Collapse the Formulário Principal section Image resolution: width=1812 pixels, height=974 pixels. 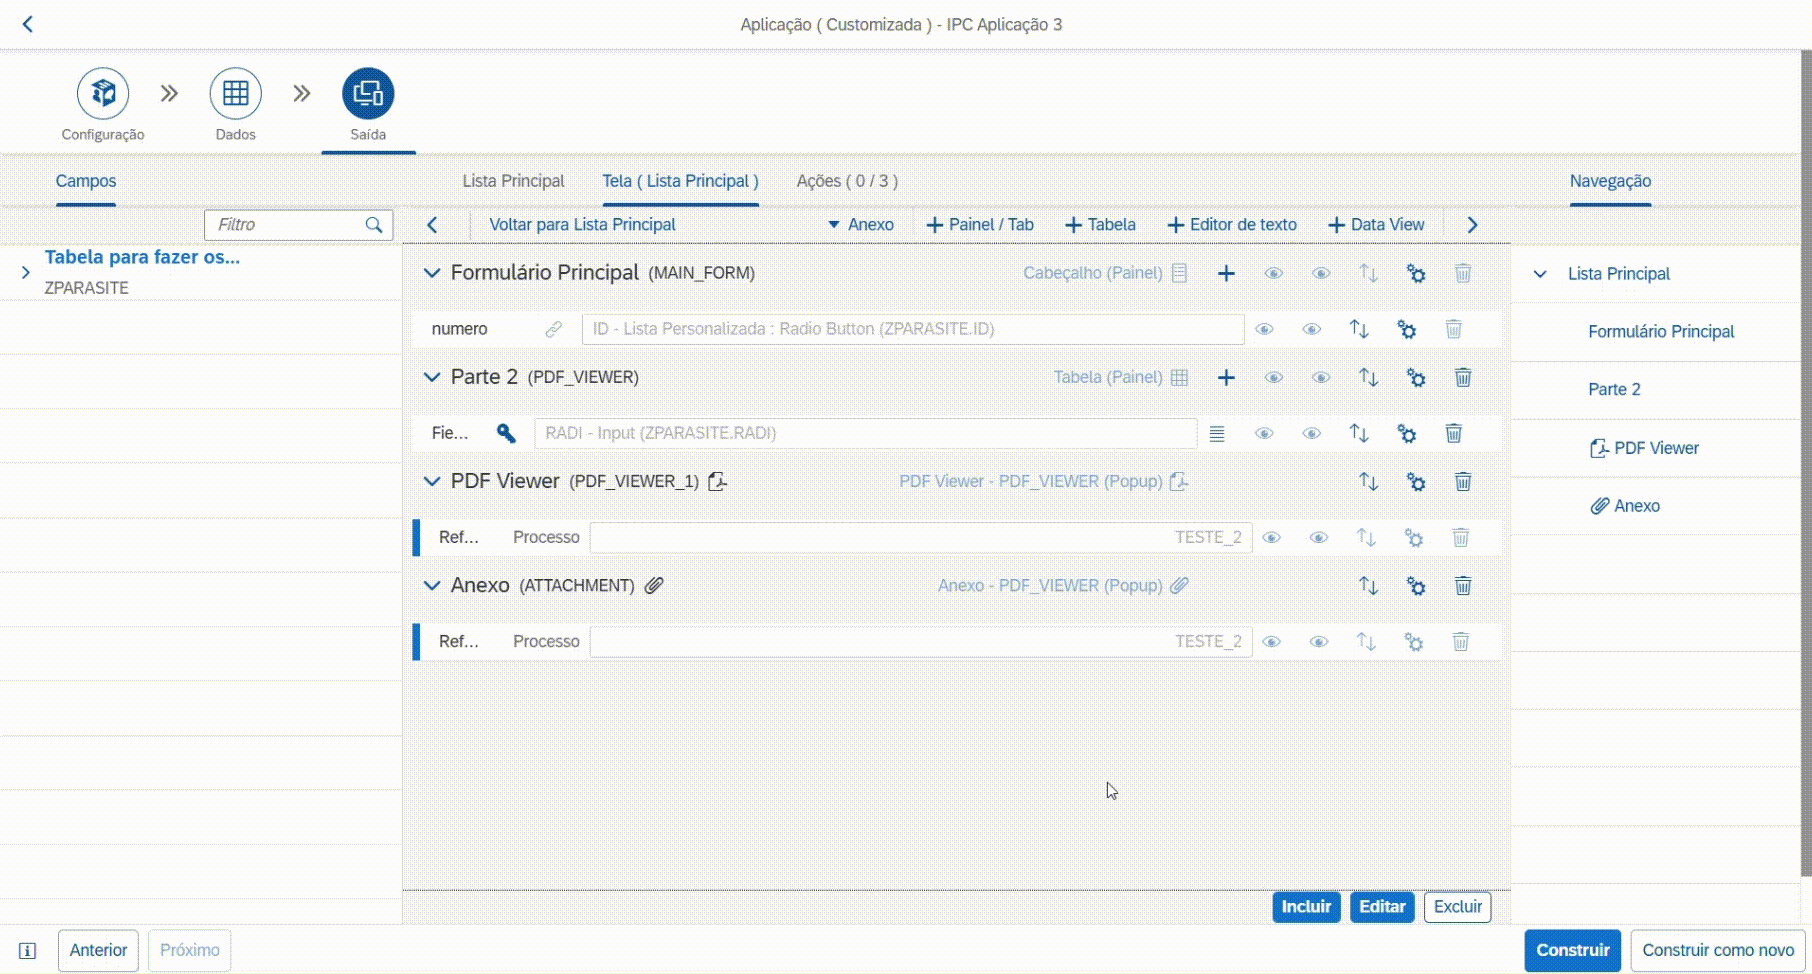(432, 273)
